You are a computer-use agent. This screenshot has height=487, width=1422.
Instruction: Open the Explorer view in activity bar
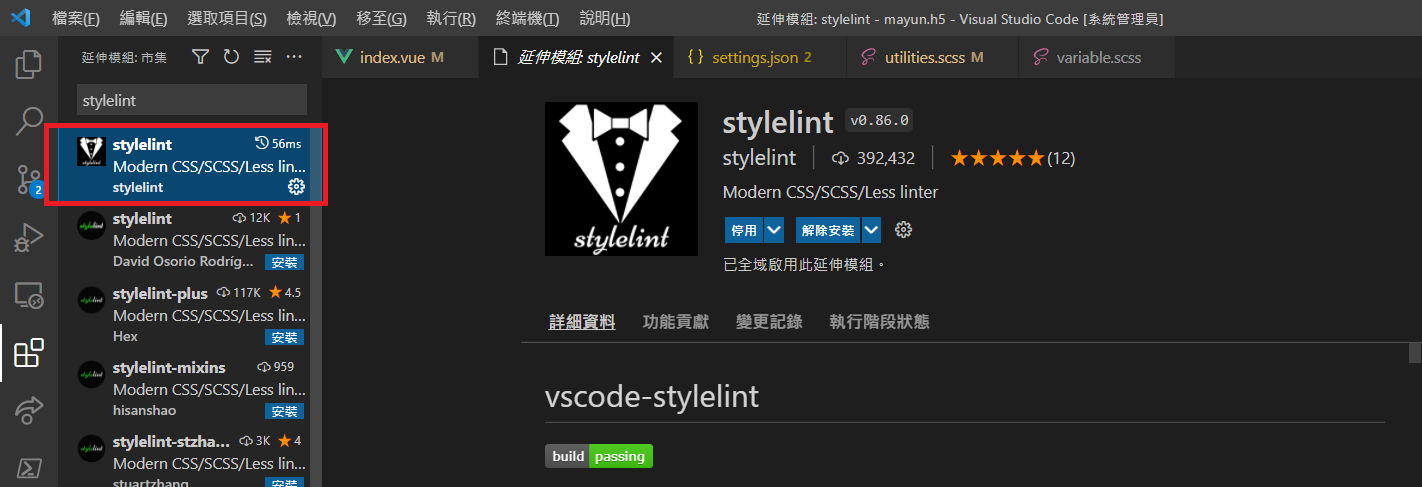coord(29,65)
